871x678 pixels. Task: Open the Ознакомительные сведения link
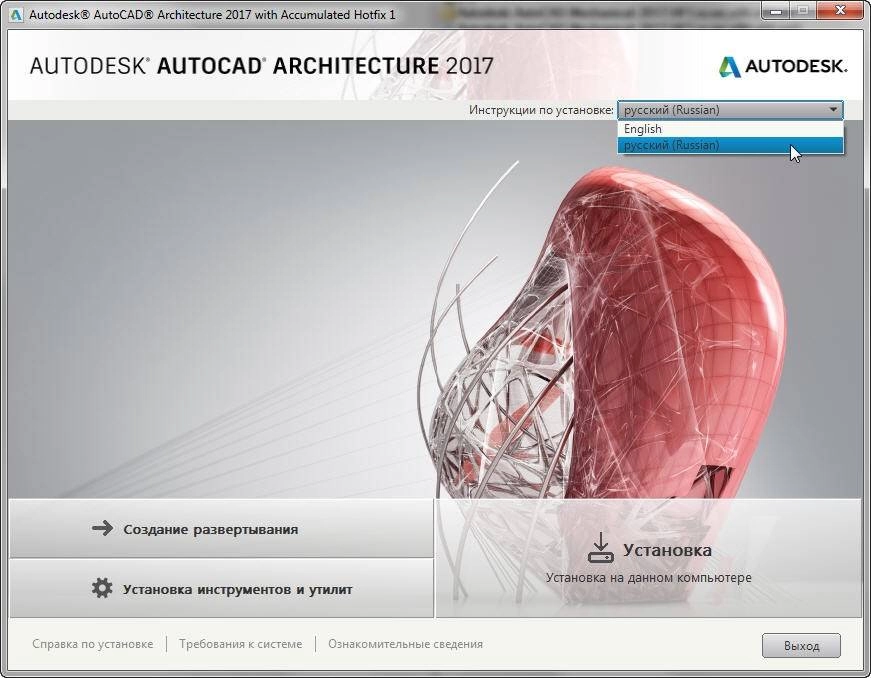[406, 644]
